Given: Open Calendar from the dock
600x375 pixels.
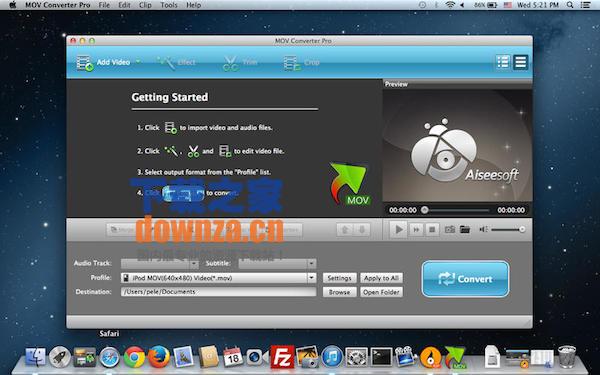Looking at the screenshot, I should point(233,357).
